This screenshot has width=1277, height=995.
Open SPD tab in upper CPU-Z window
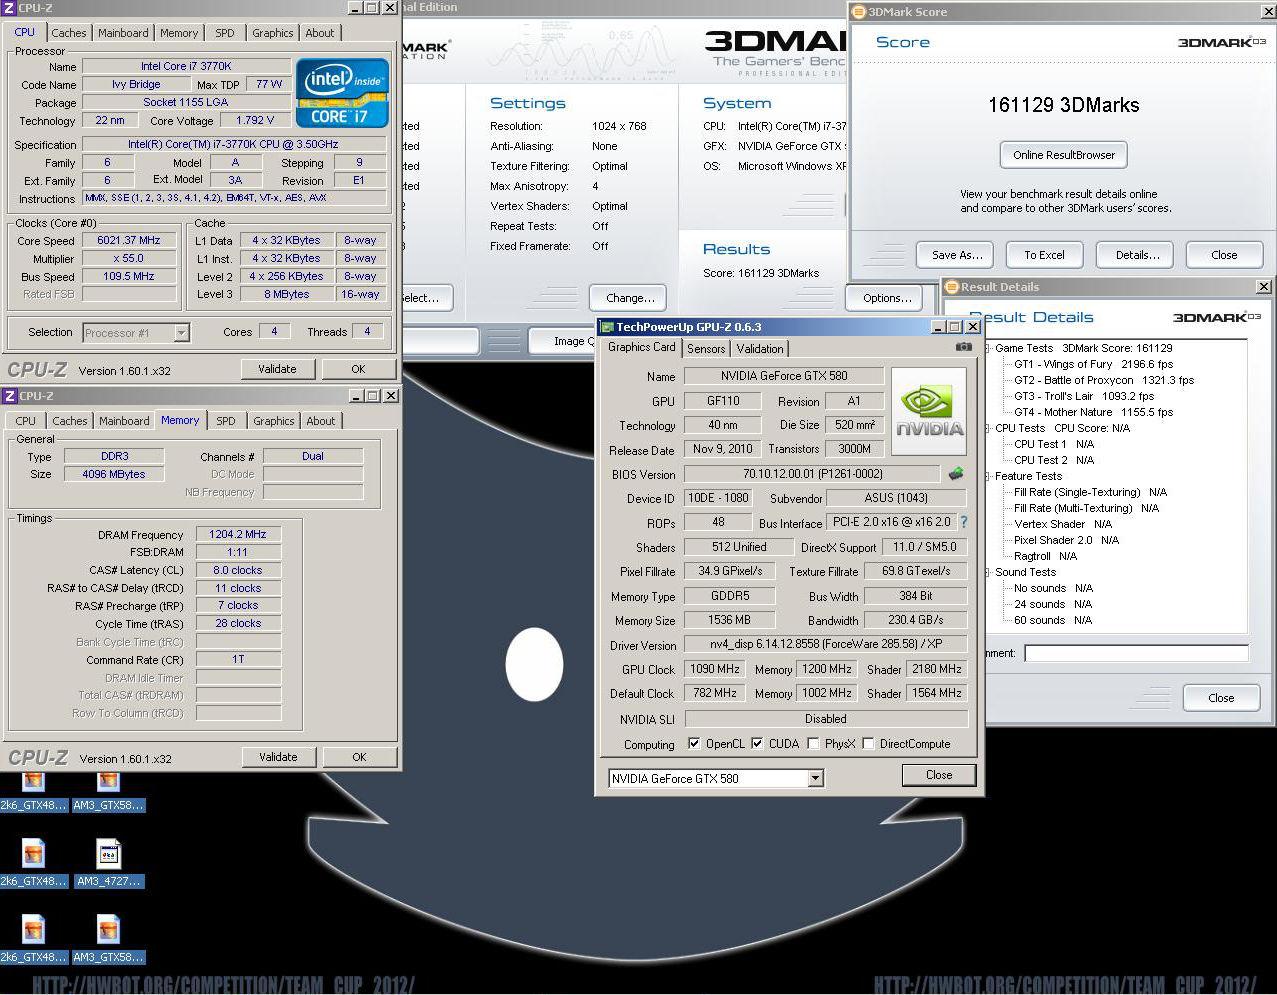pyautogui.click(x=225, y=33)
